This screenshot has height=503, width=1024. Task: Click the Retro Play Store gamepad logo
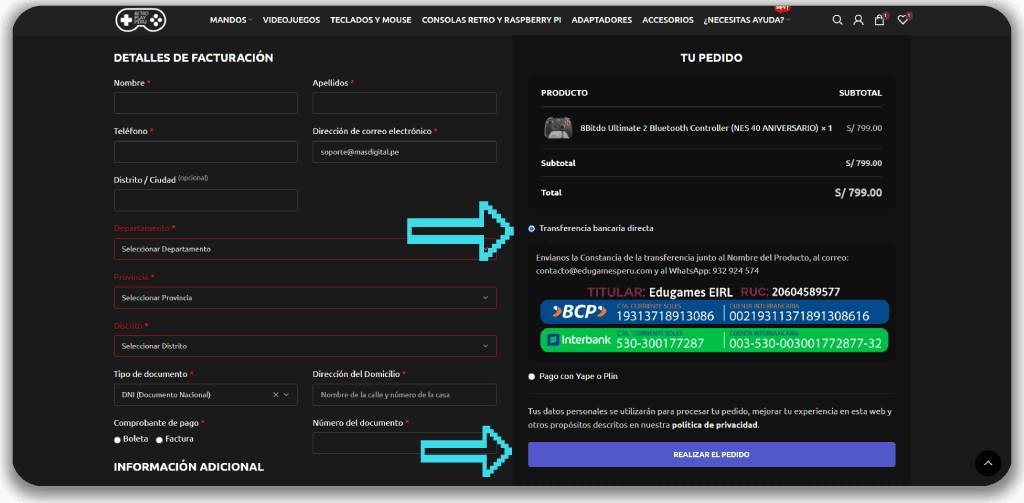click(x=140, y=19)
